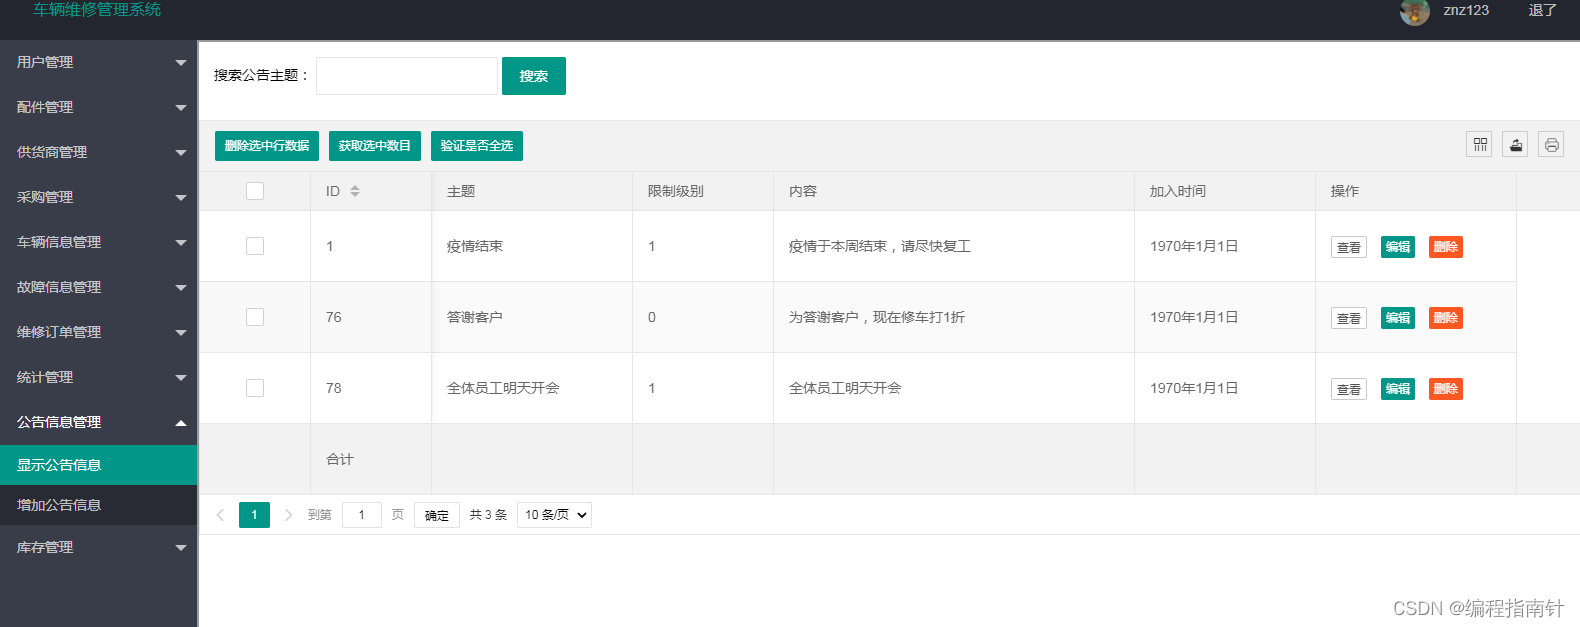
Task: Expand the 统计管理 menu
Action: 98,377
